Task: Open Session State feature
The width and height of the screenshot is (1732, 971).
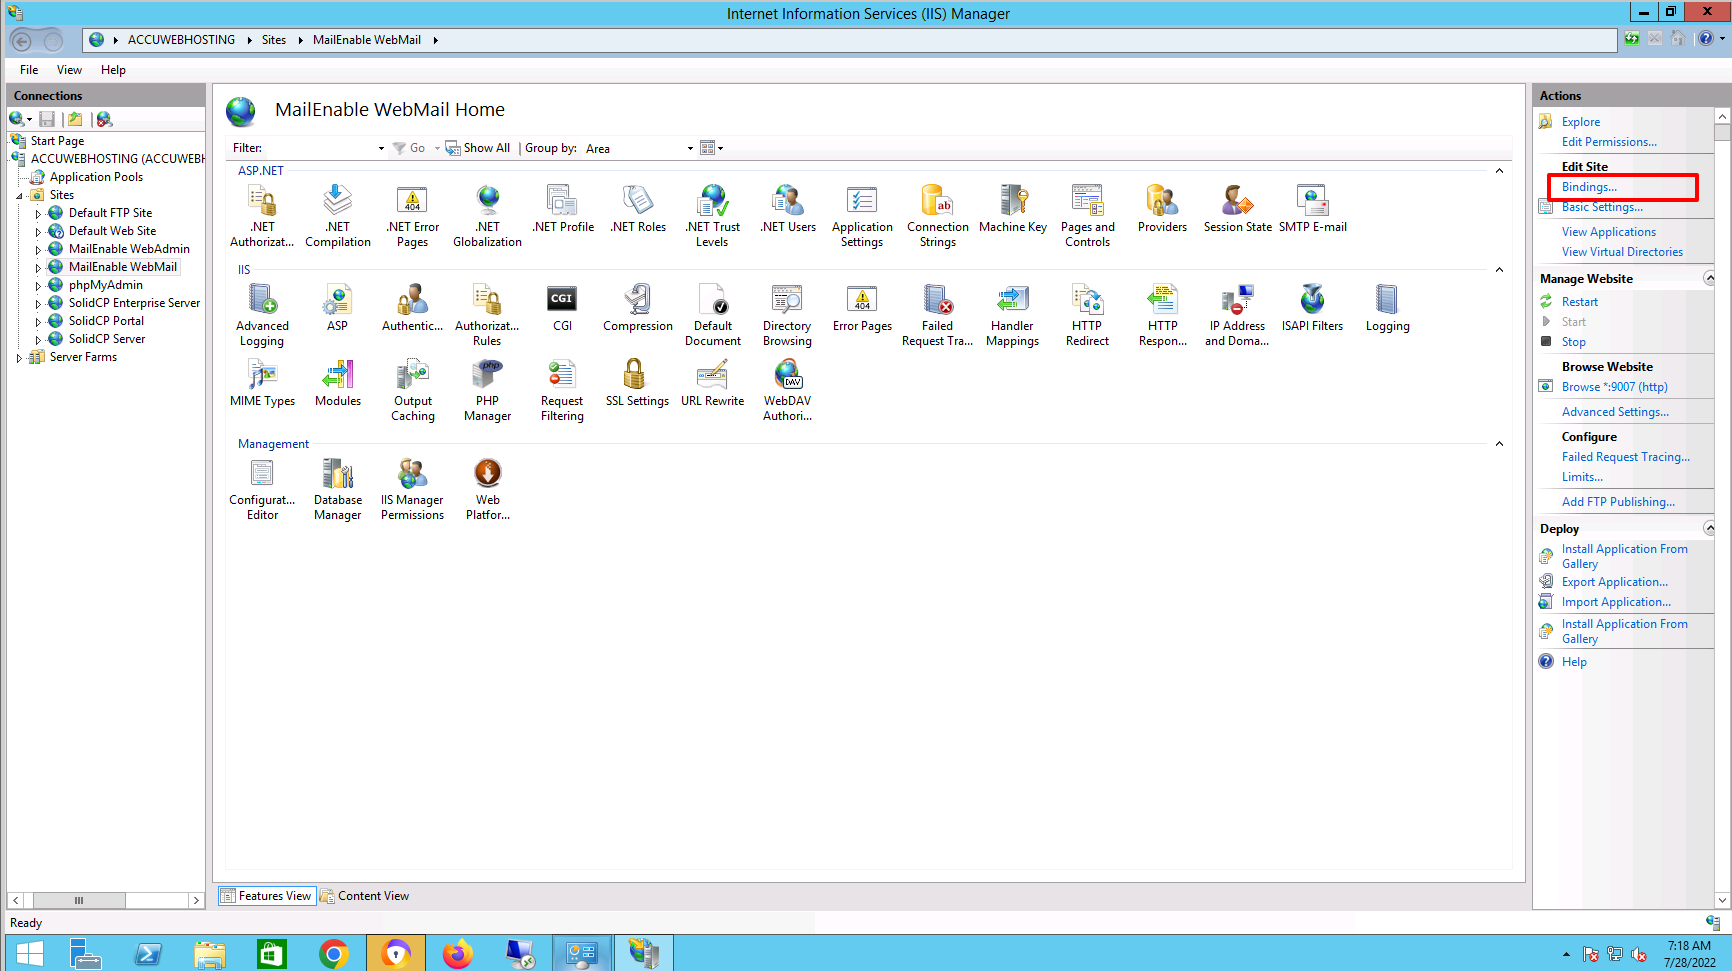Action: [x=1238, y=209]
